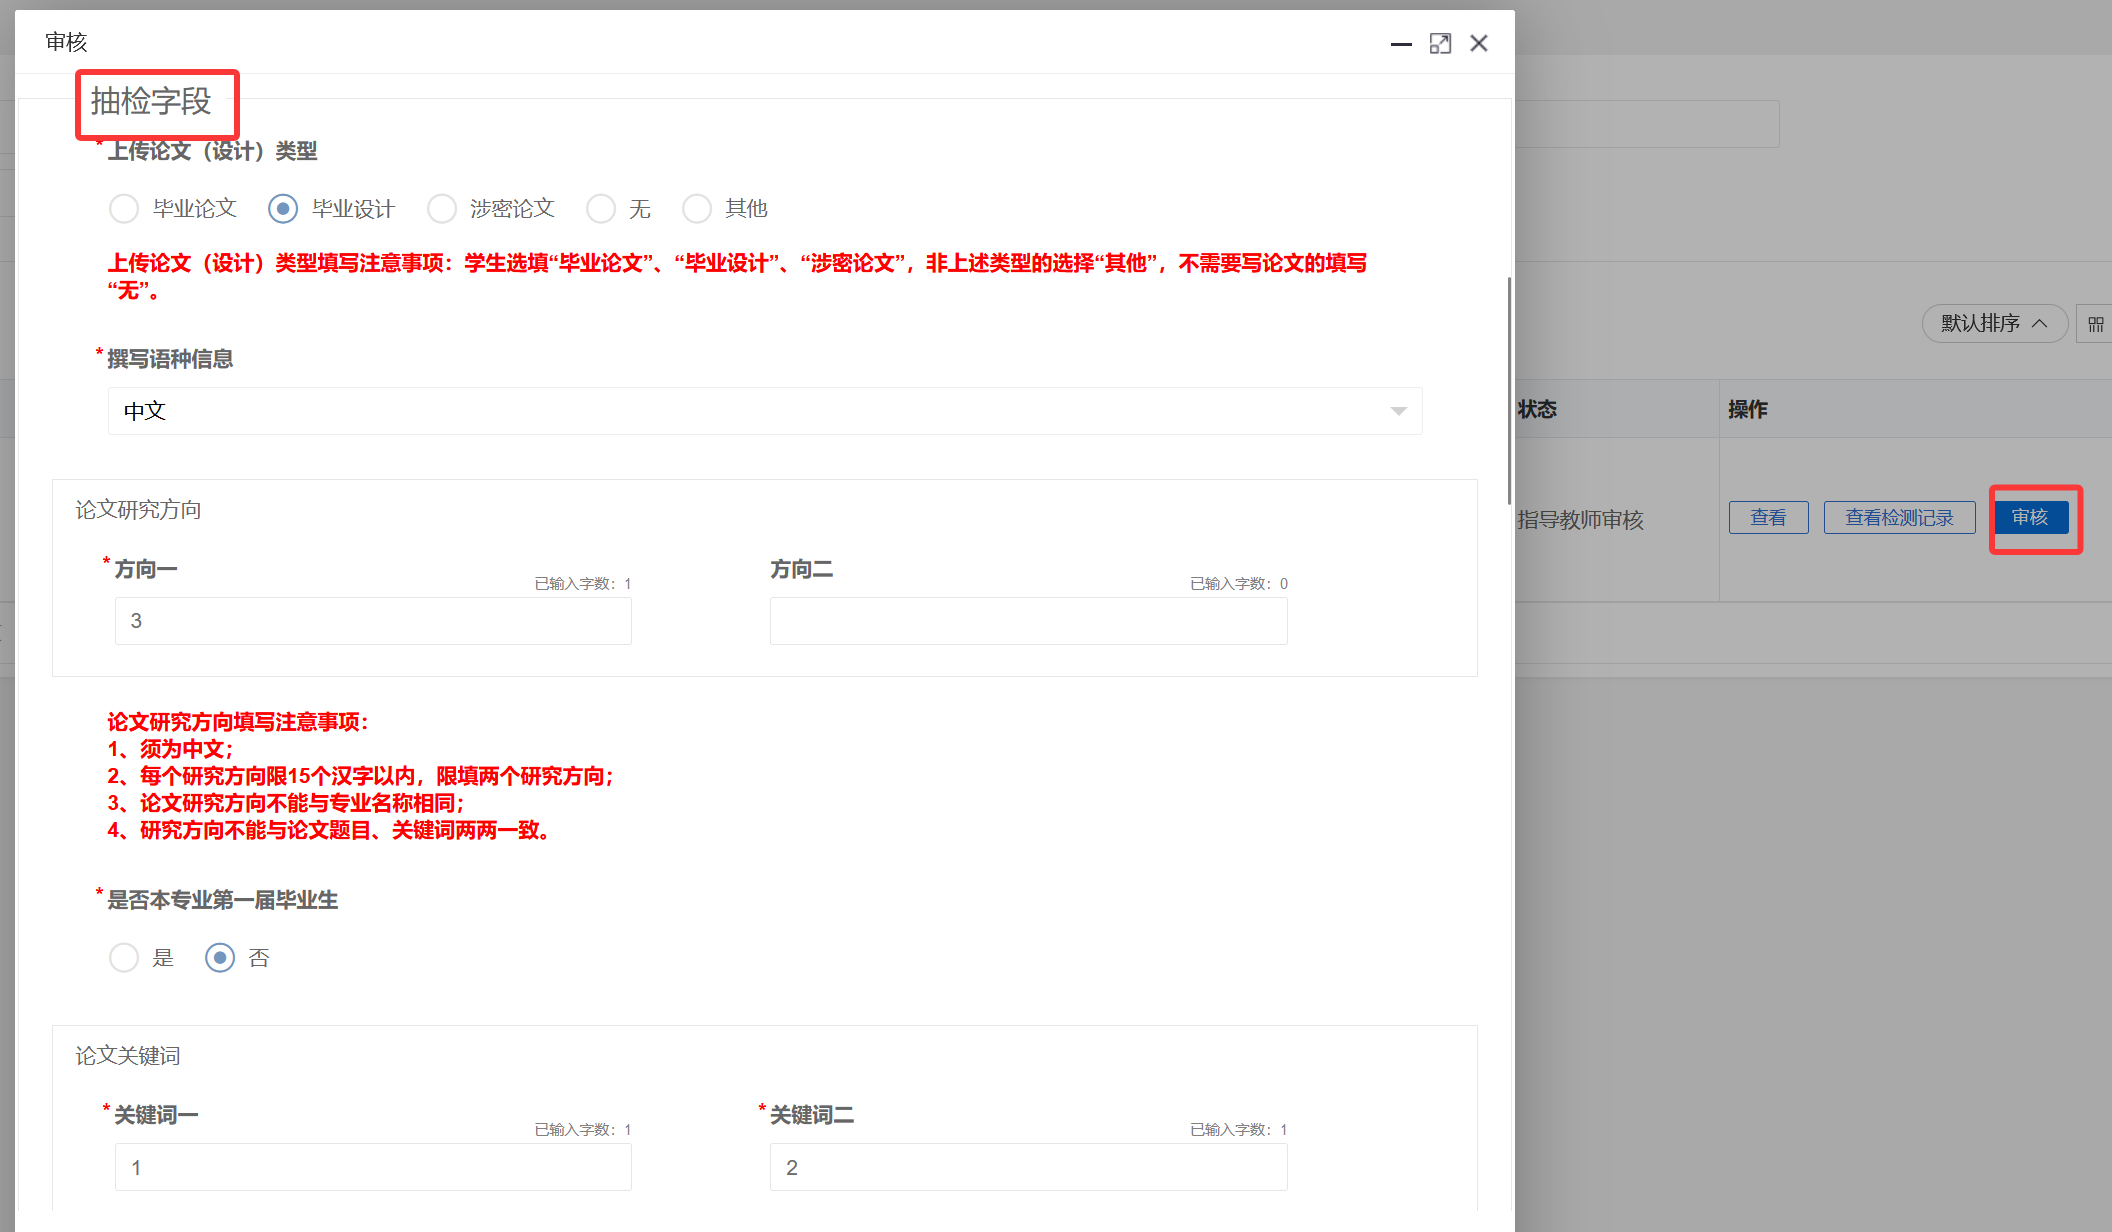
Task: Click the 关键词二 input field
Action: pyautogui.click(x=1028, y=1167)
